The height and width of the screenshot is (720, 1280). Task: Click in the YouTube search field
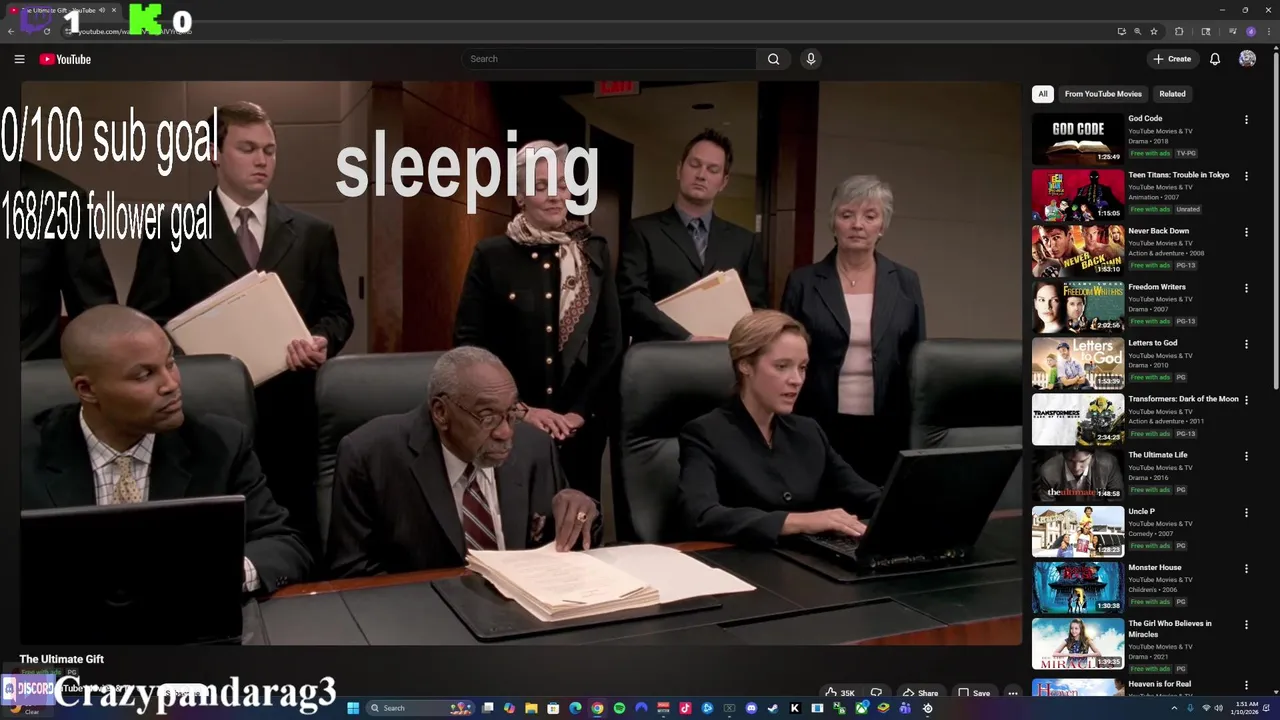(610, 59)
